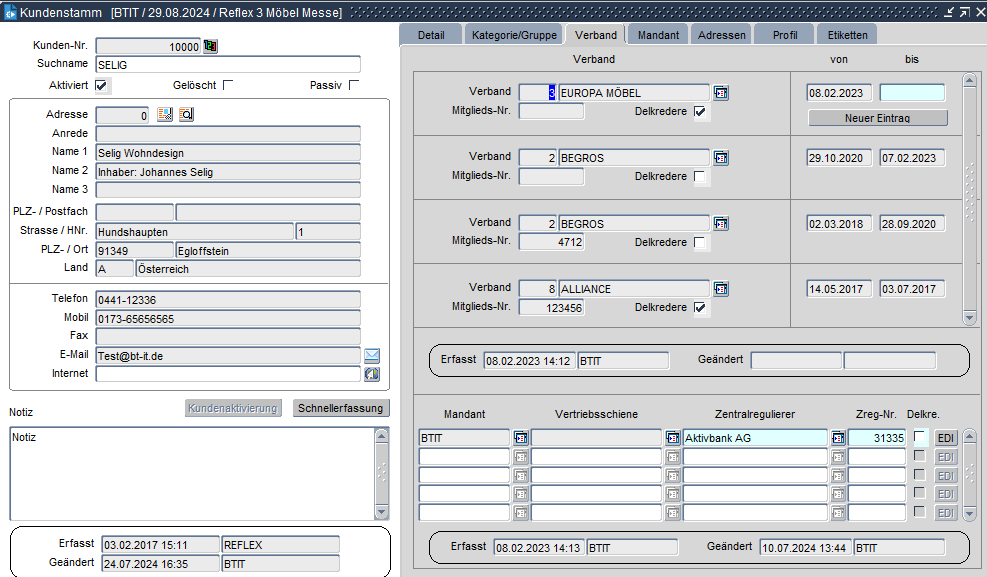Open the Etiketten tab
This screenshot has height=577, width=987.
coord(847,35)
